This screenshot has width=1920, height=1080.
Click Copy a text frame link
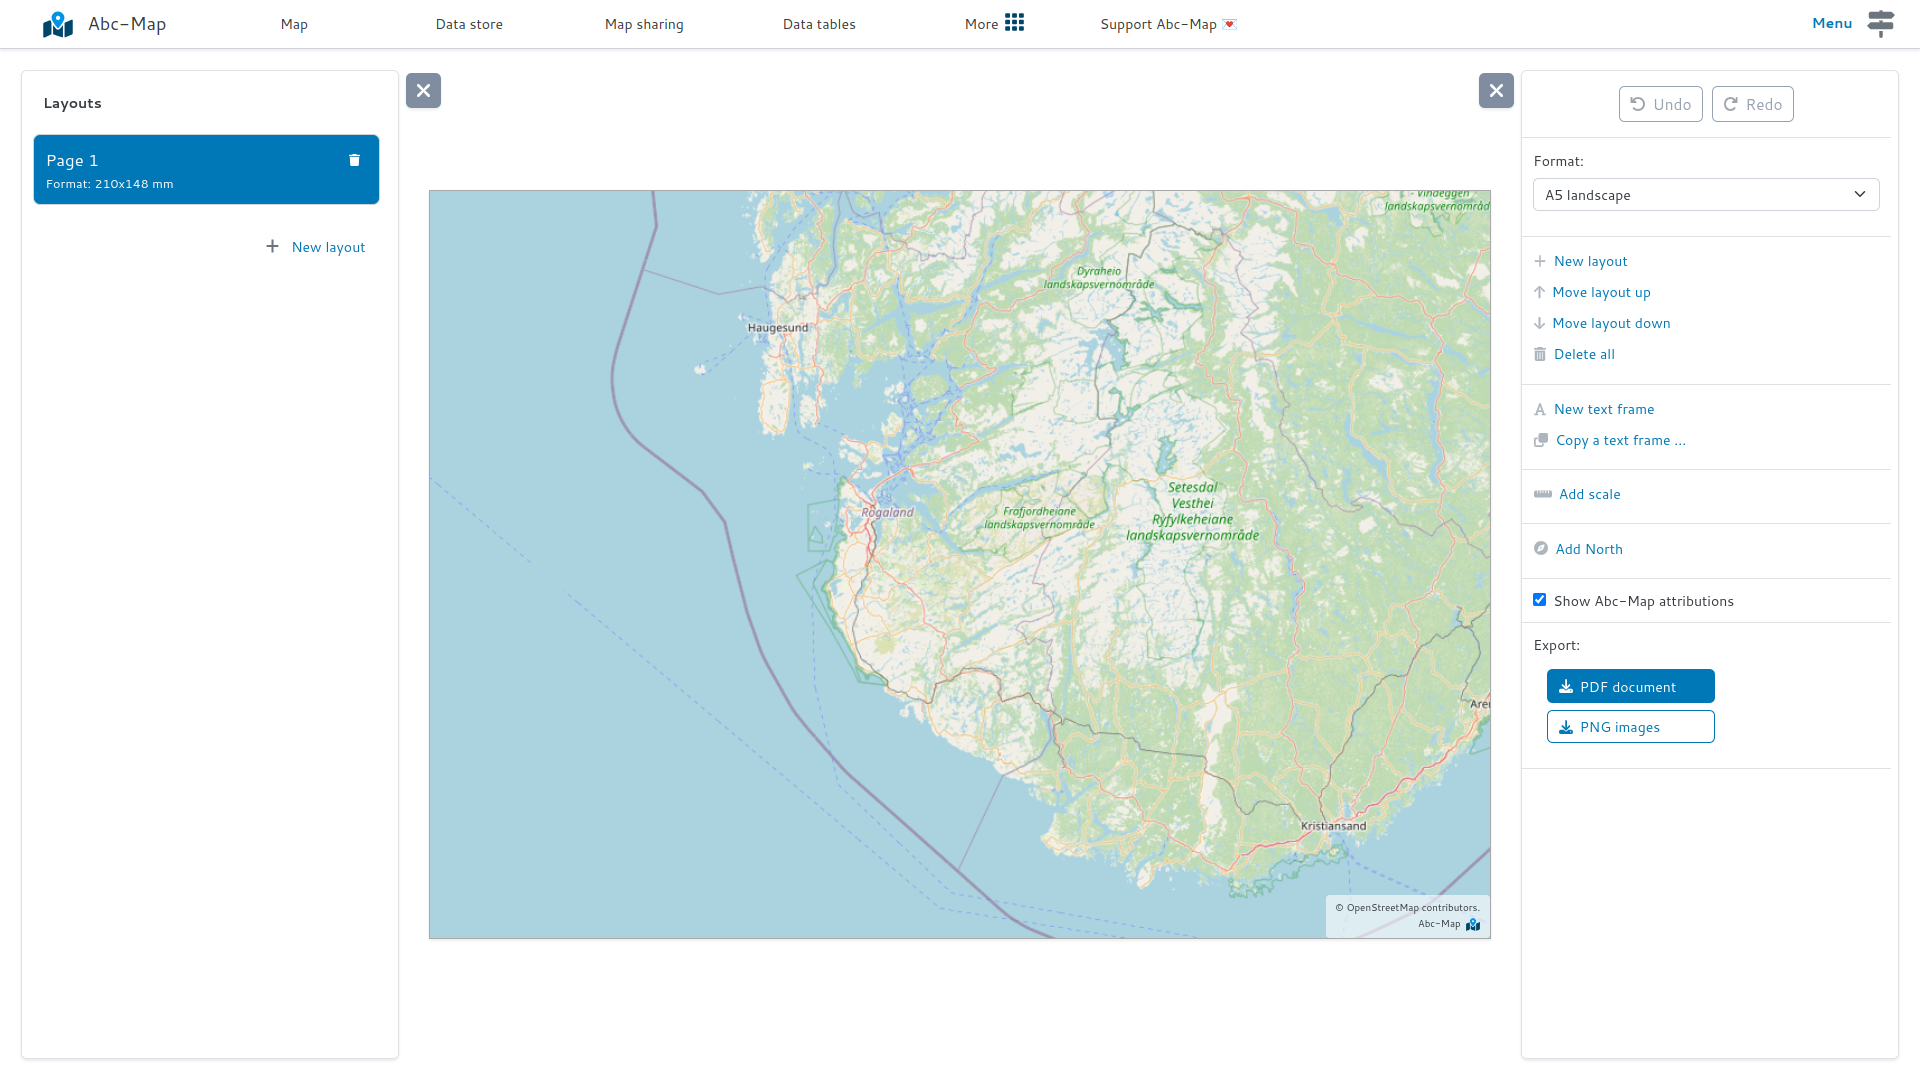click(1621, 439)
